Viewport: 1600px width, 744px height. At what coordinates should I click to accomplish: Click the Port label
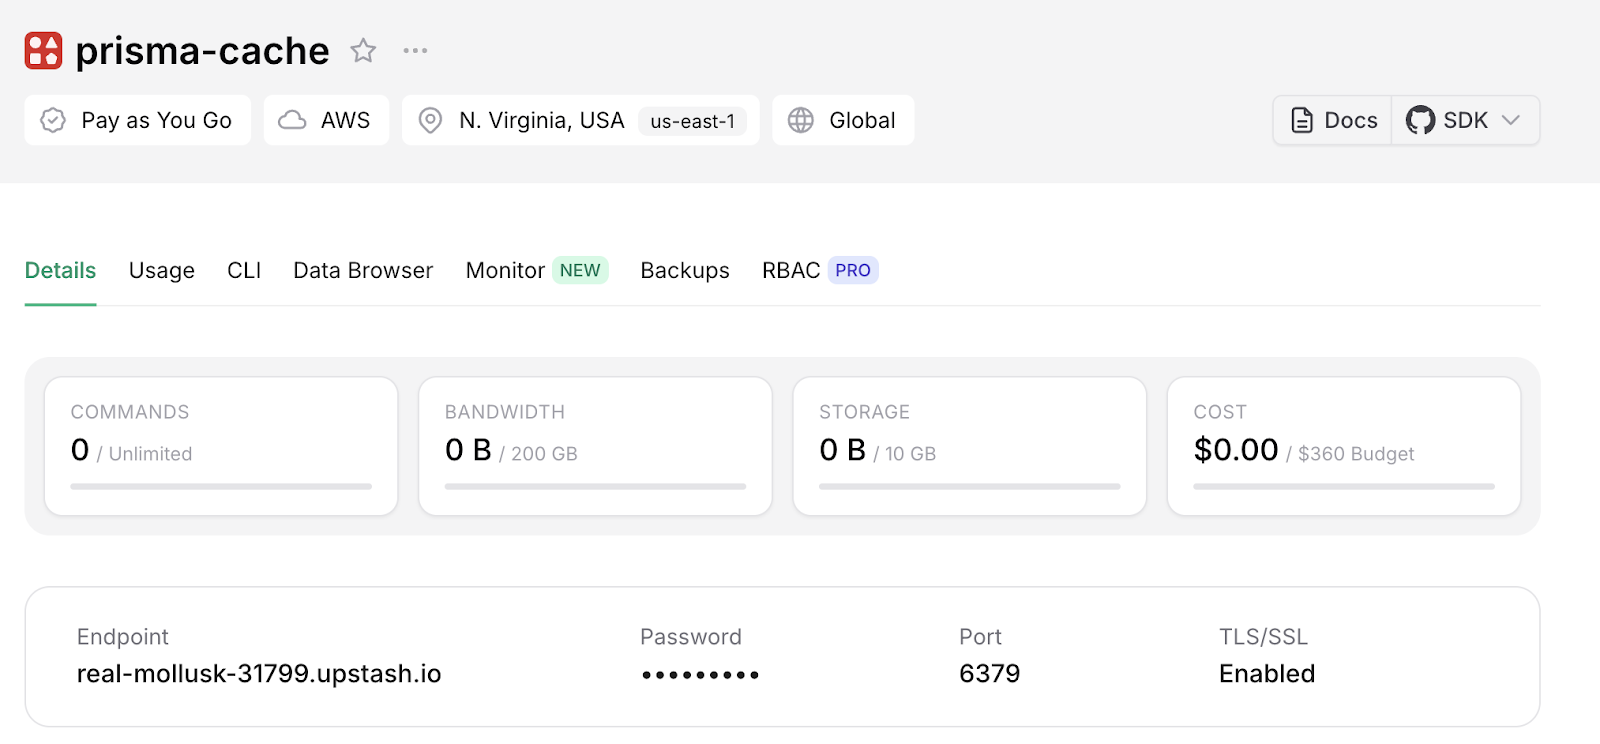click(980, 637)
